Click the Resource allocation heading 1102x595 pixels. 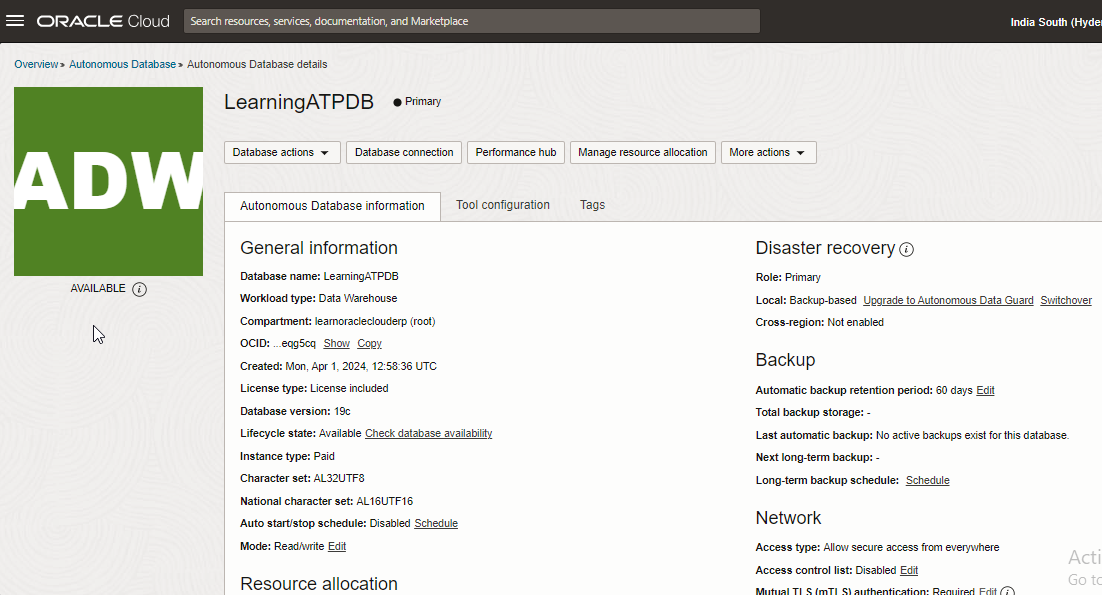click(318, 584)
